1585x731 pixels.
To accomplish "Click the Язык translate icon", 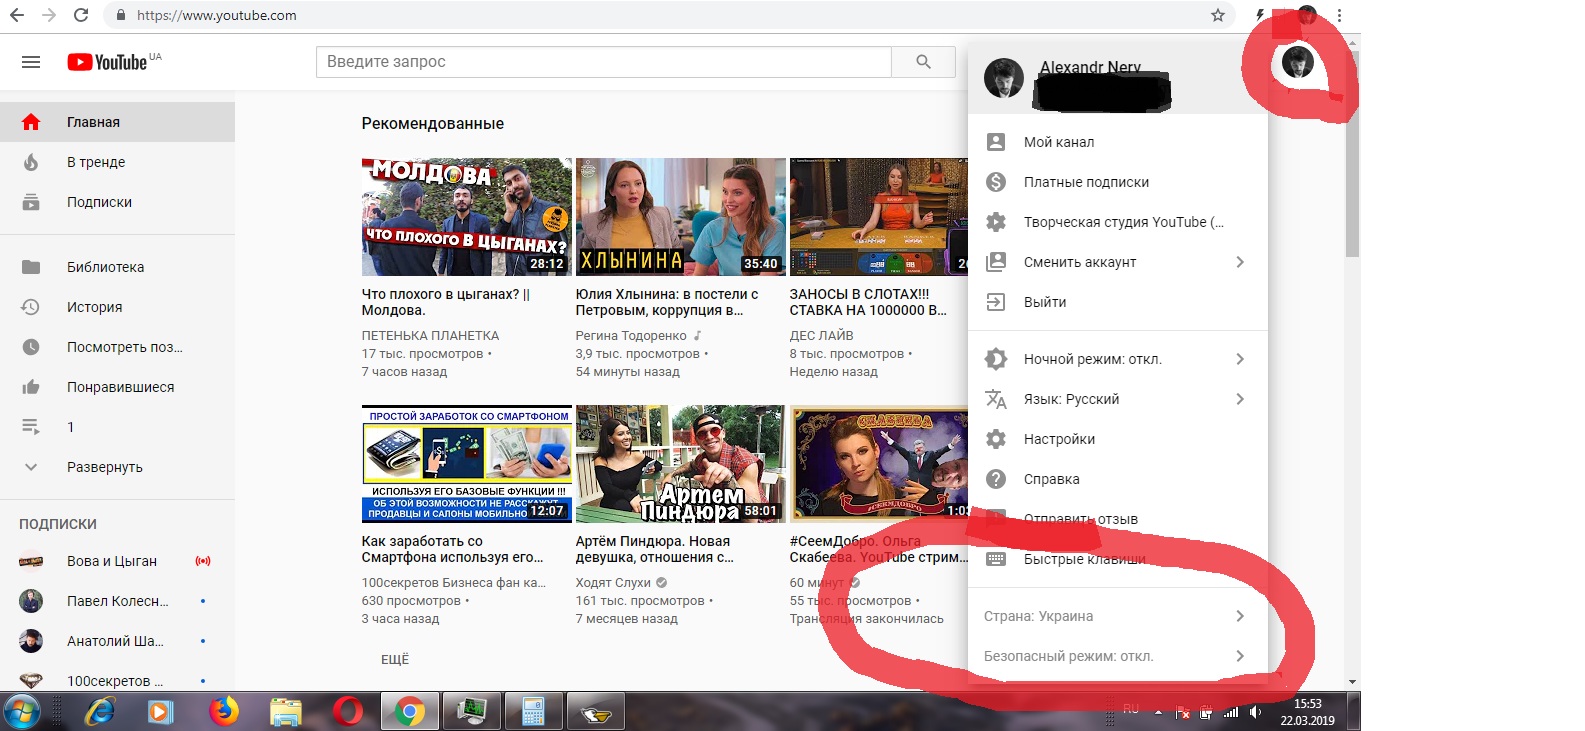I will pos(996,399).
